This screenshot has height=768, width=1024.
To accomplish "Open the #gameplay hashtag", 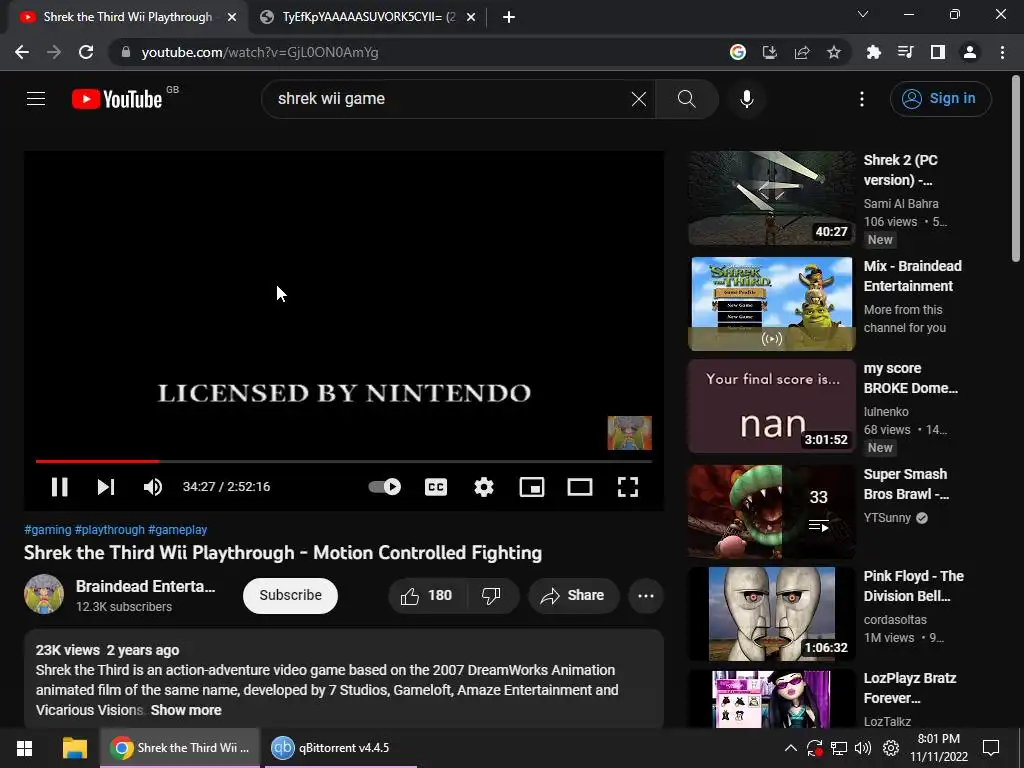I will (178, 530).
